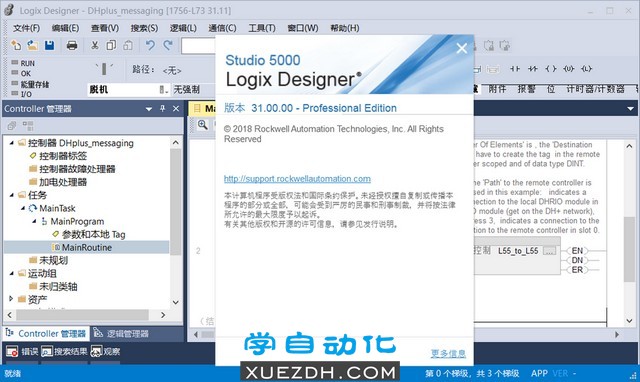
Task: Open the 编辑(E) menu
Action: [65, 28]
